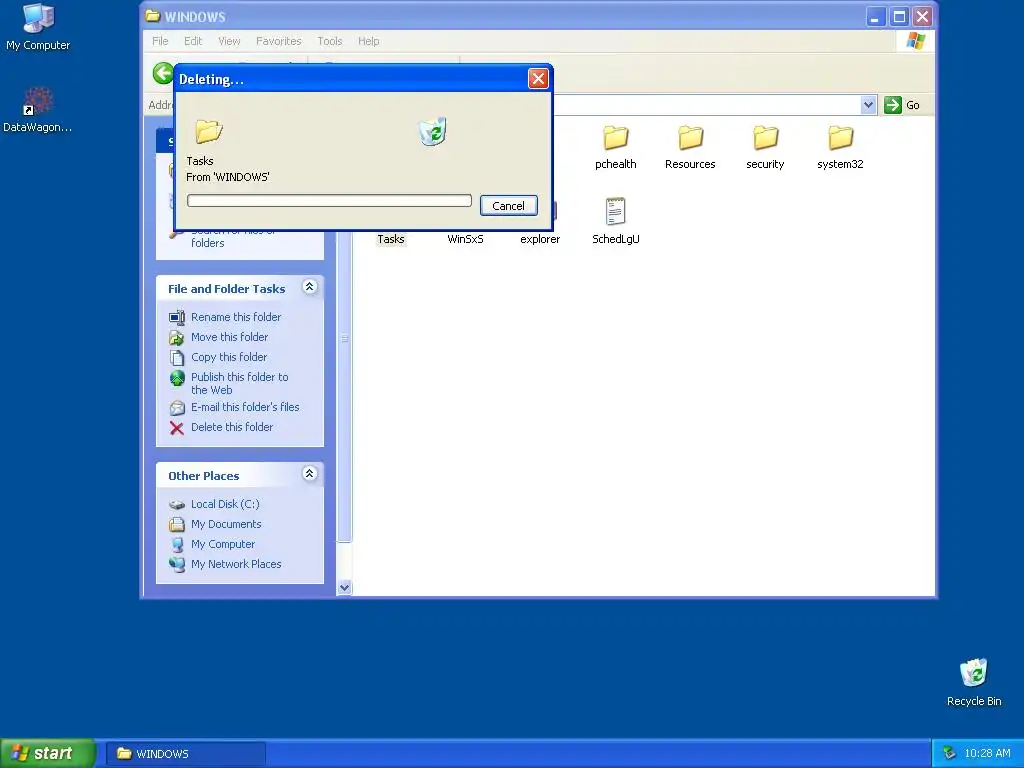Click the WinSxS folder label
The height and width of the screenshot is (768, 1024).
(466, 239)
